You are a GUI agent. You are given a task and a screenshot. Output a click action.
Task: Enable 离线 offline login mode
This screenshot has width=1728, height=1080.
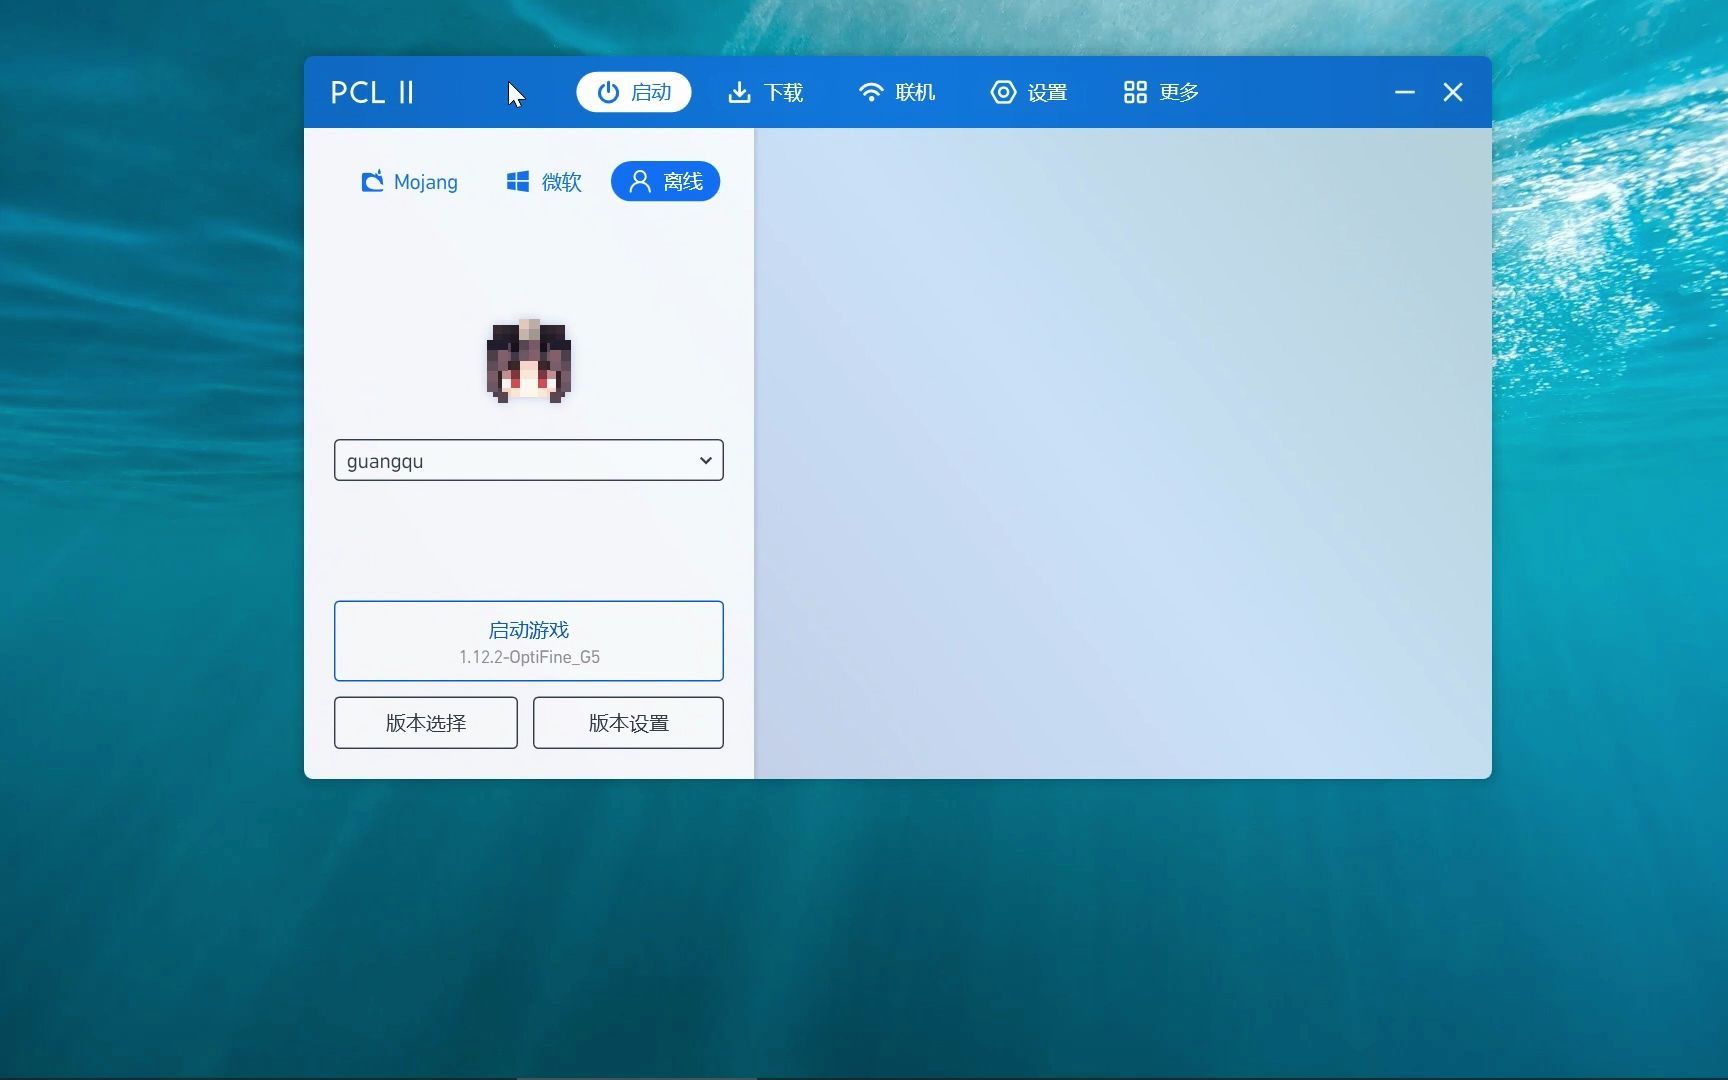665,181
